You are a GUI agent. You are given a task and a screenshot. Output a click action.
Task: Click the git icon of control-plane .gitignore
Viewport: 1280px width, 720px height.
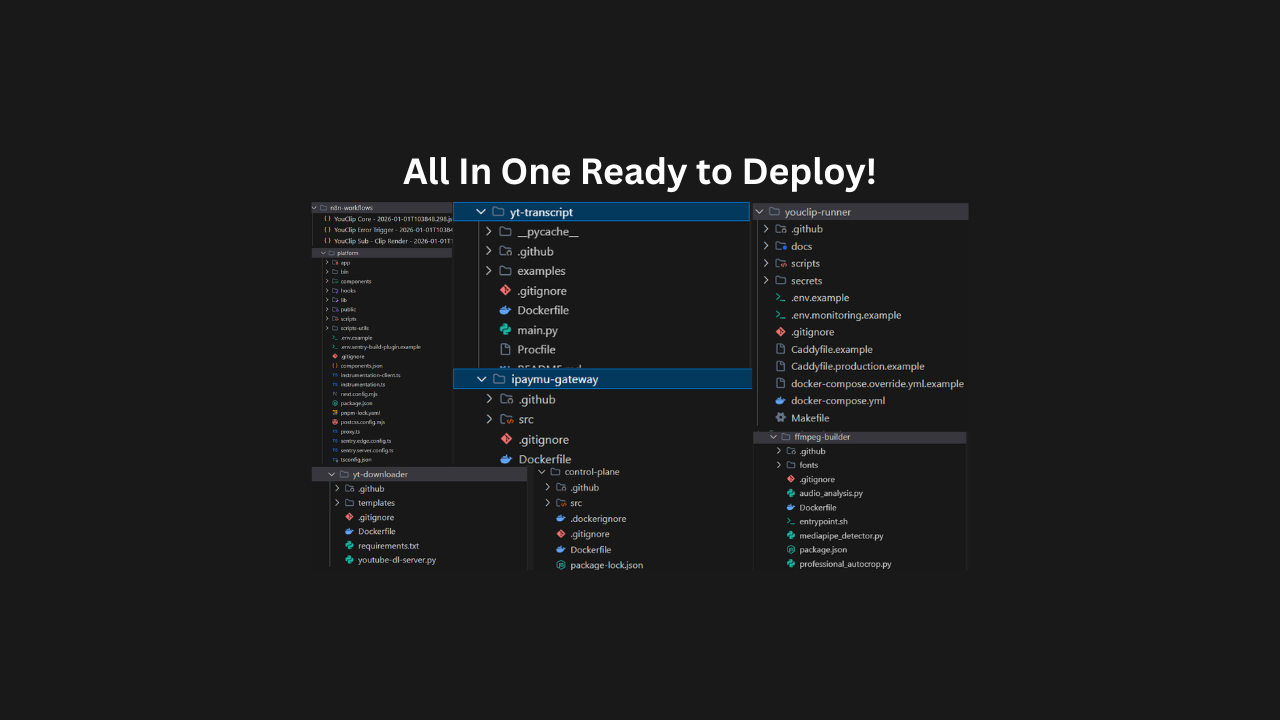point(561,534)
